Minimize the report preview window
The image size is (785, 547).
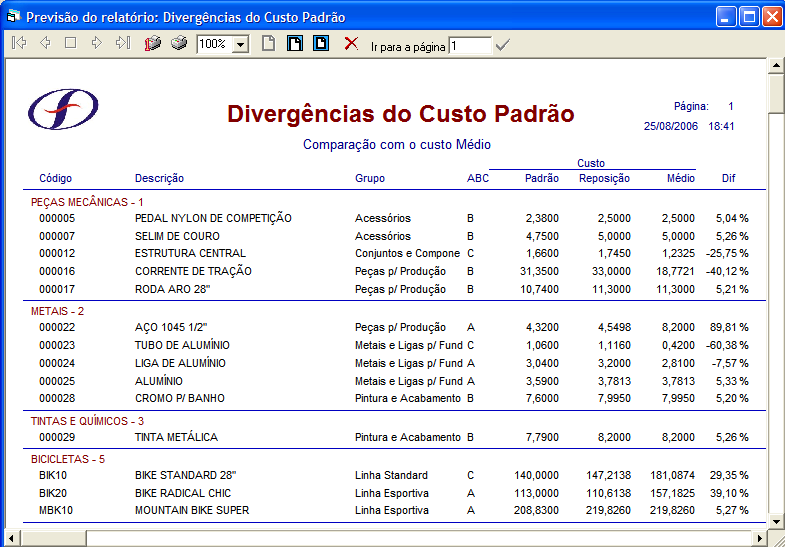point(725,17)
